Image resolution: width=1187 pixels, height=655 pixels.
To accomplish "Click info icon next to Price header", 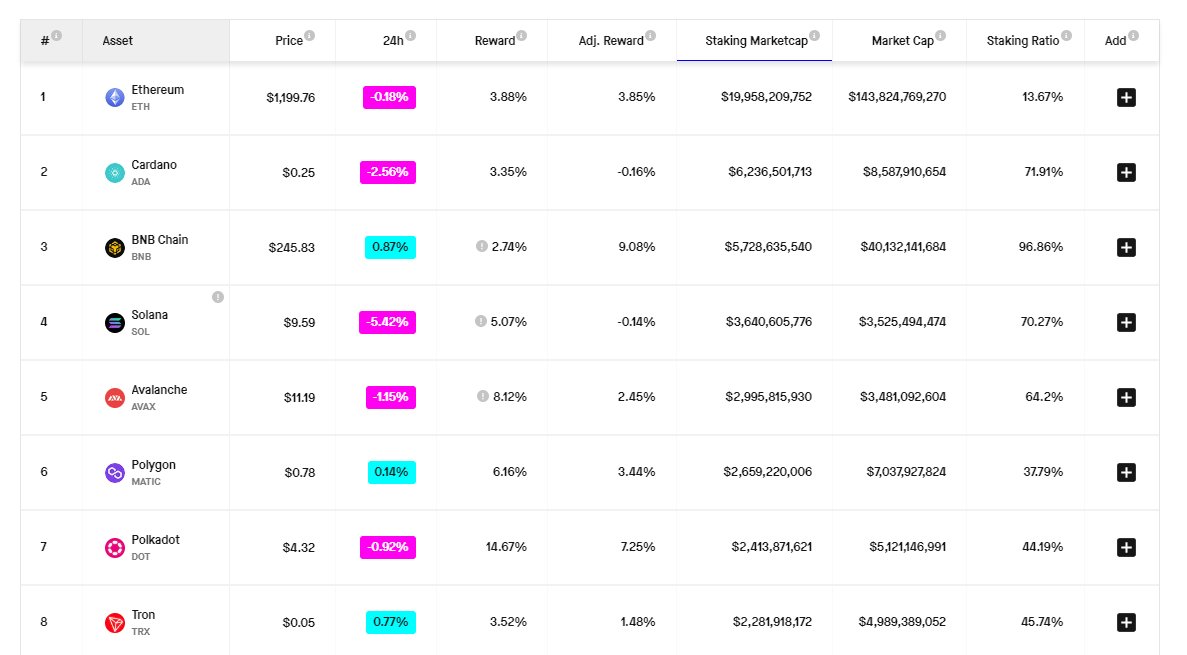I will tap(310, 36).
